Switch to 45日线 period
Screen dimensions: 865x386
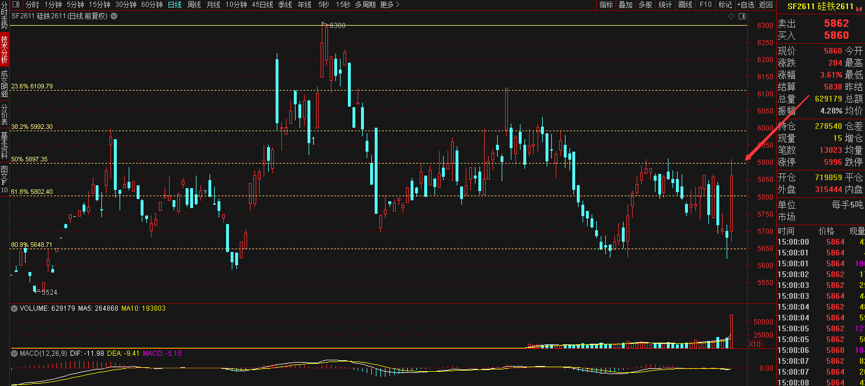(x=263, y=5)
